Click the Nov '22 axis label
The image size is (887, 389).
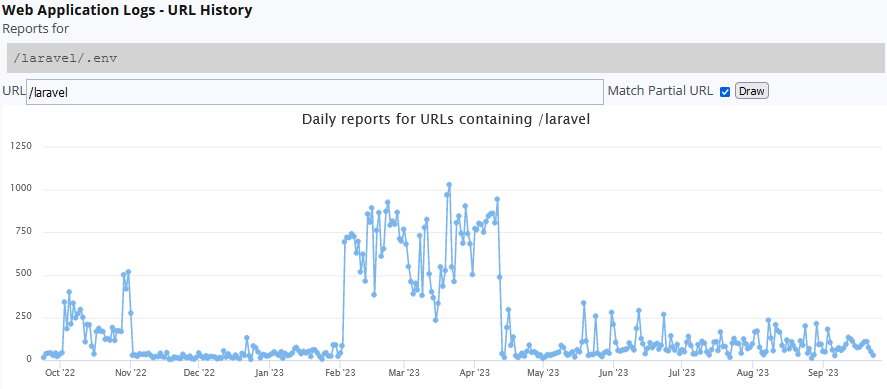131,373
